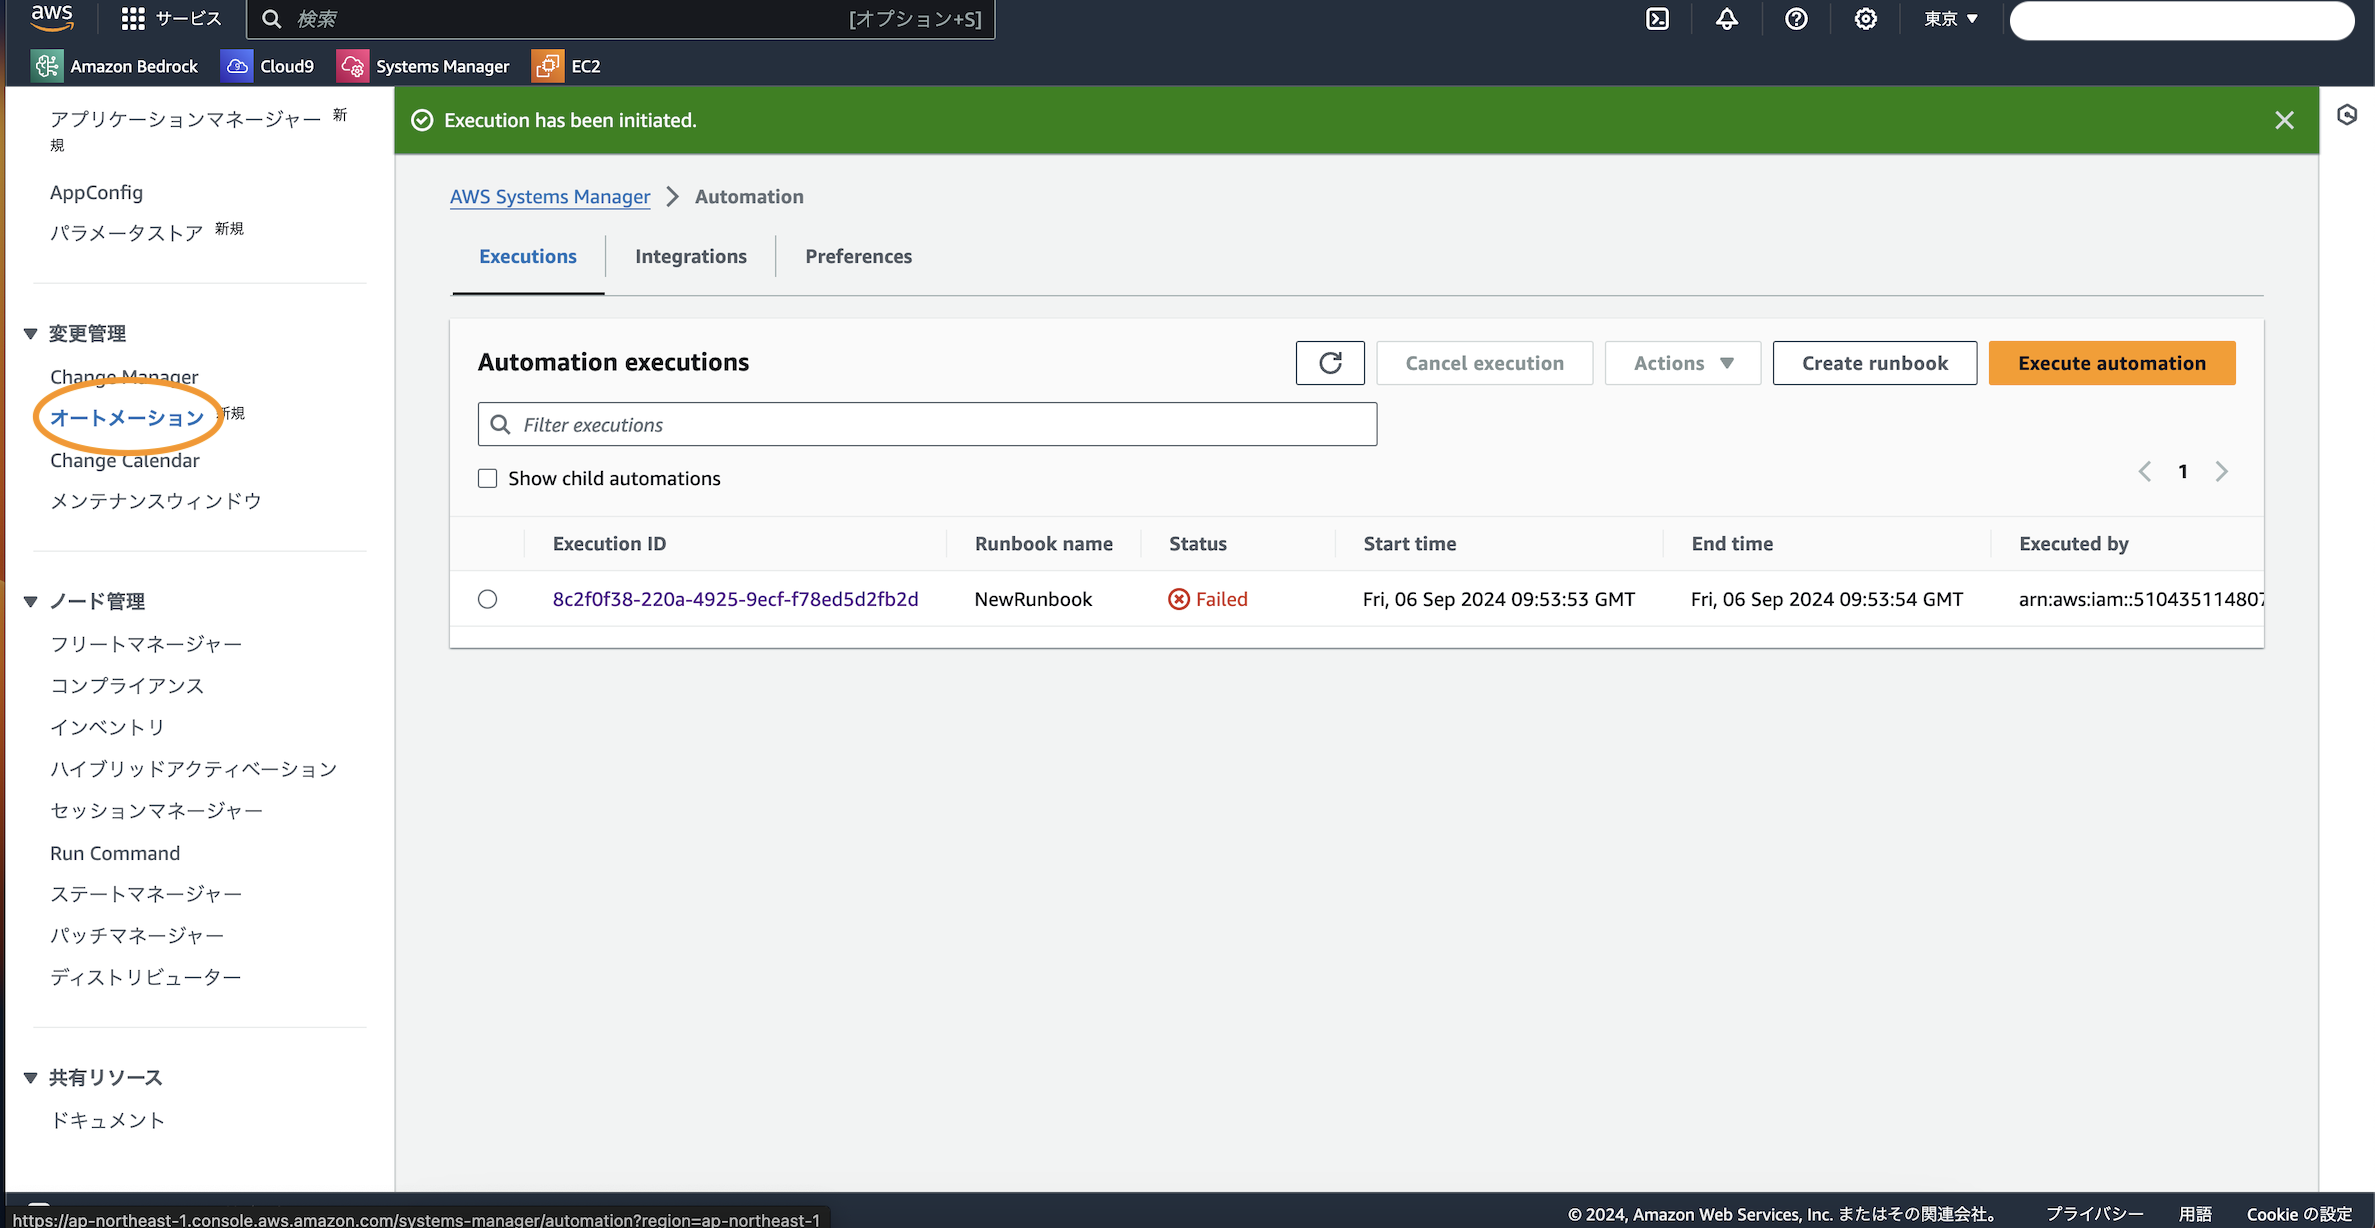
Task: Click the Filter executions search field
Action: (927, 424)
